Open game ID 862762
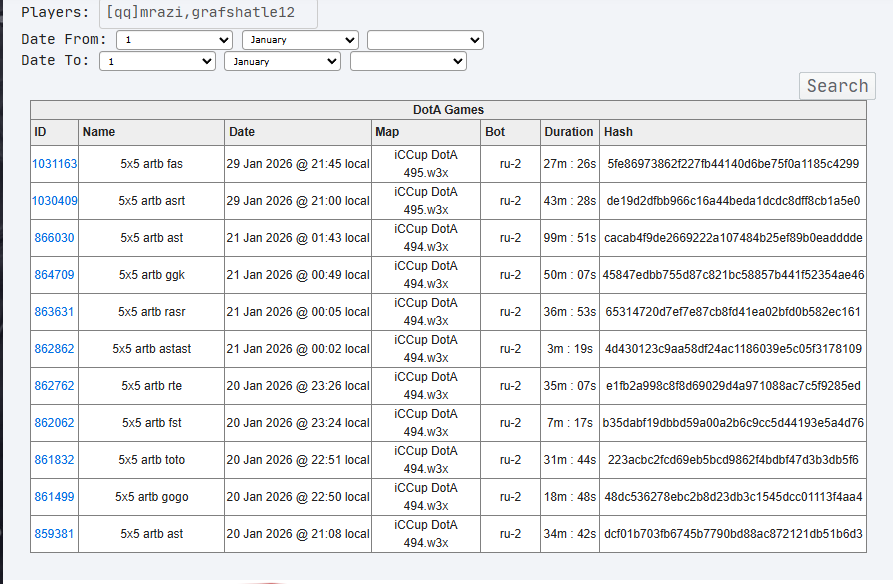The width and height of the screenshot is (893, 584). coord(54,386)
